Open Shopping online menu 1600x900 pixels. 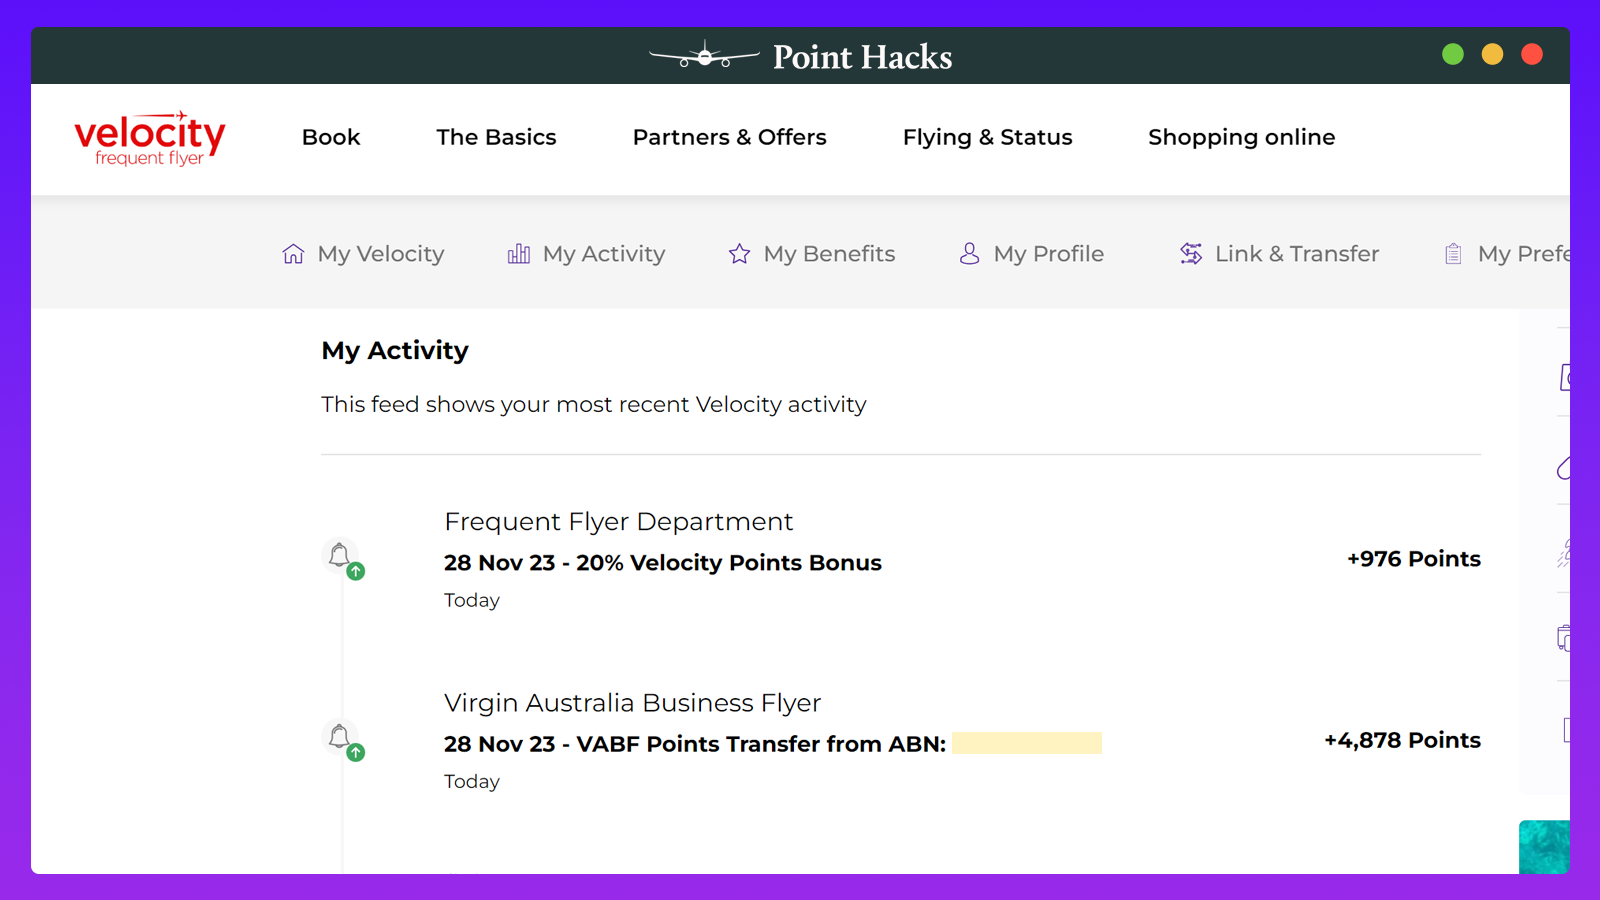(1241, 138)
